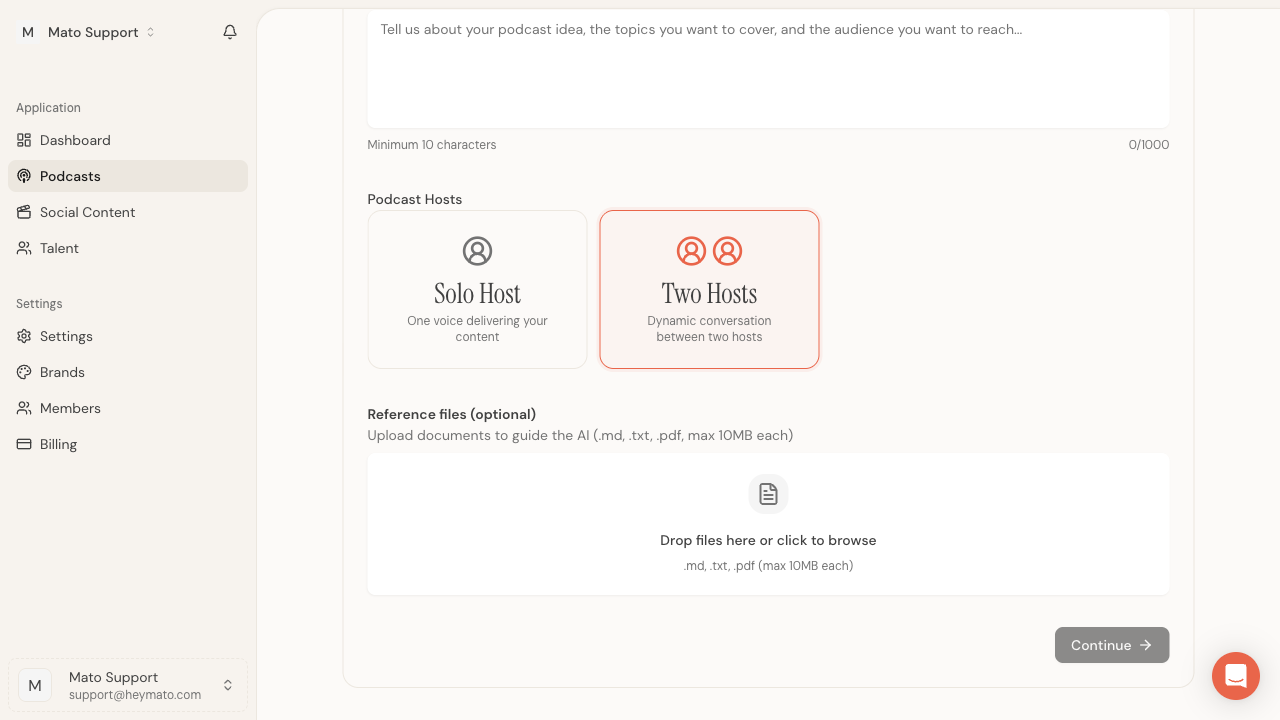Open Social Content
Viewport: 1280px width, 720px height.
128,212
